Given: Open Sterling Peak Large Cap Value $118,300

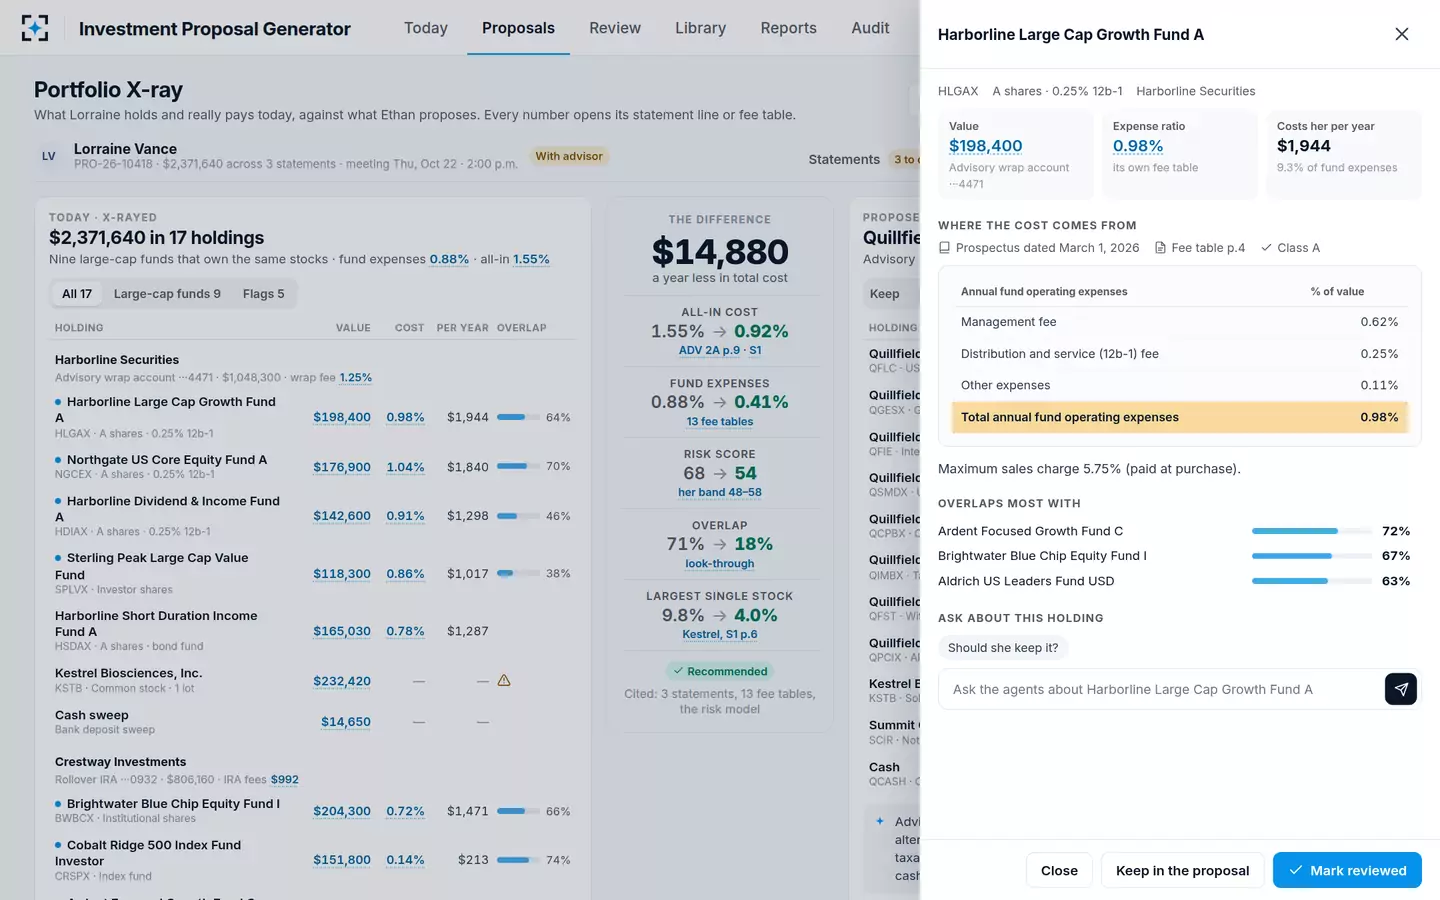Looking at the screenshot, I should (342, 574).
